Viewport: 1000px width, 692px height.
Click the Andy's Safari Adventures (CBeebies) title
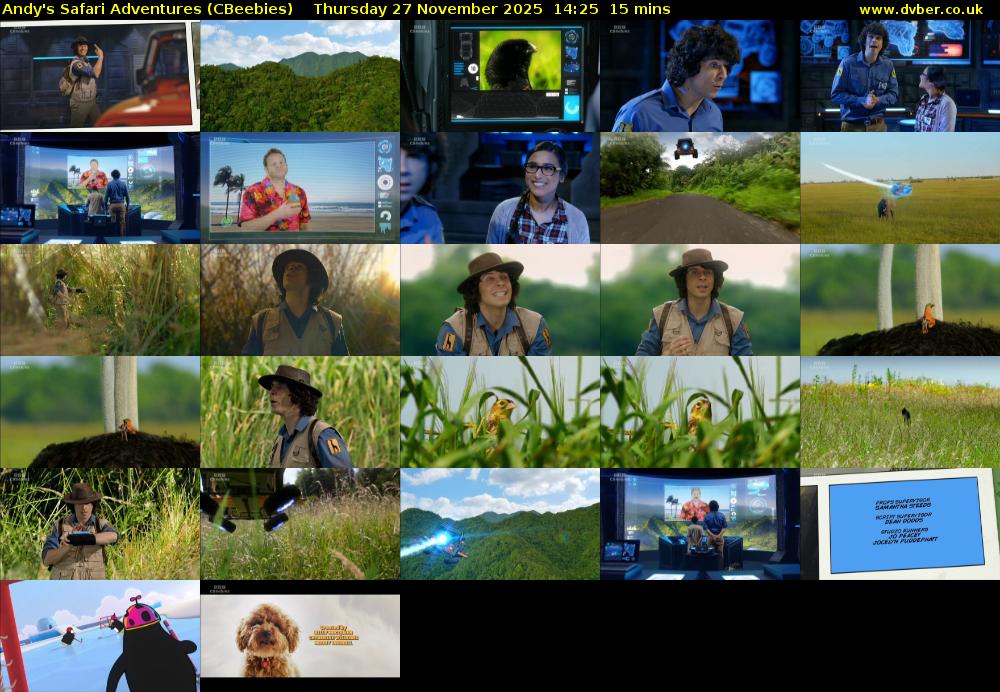[x=148, y=9]
